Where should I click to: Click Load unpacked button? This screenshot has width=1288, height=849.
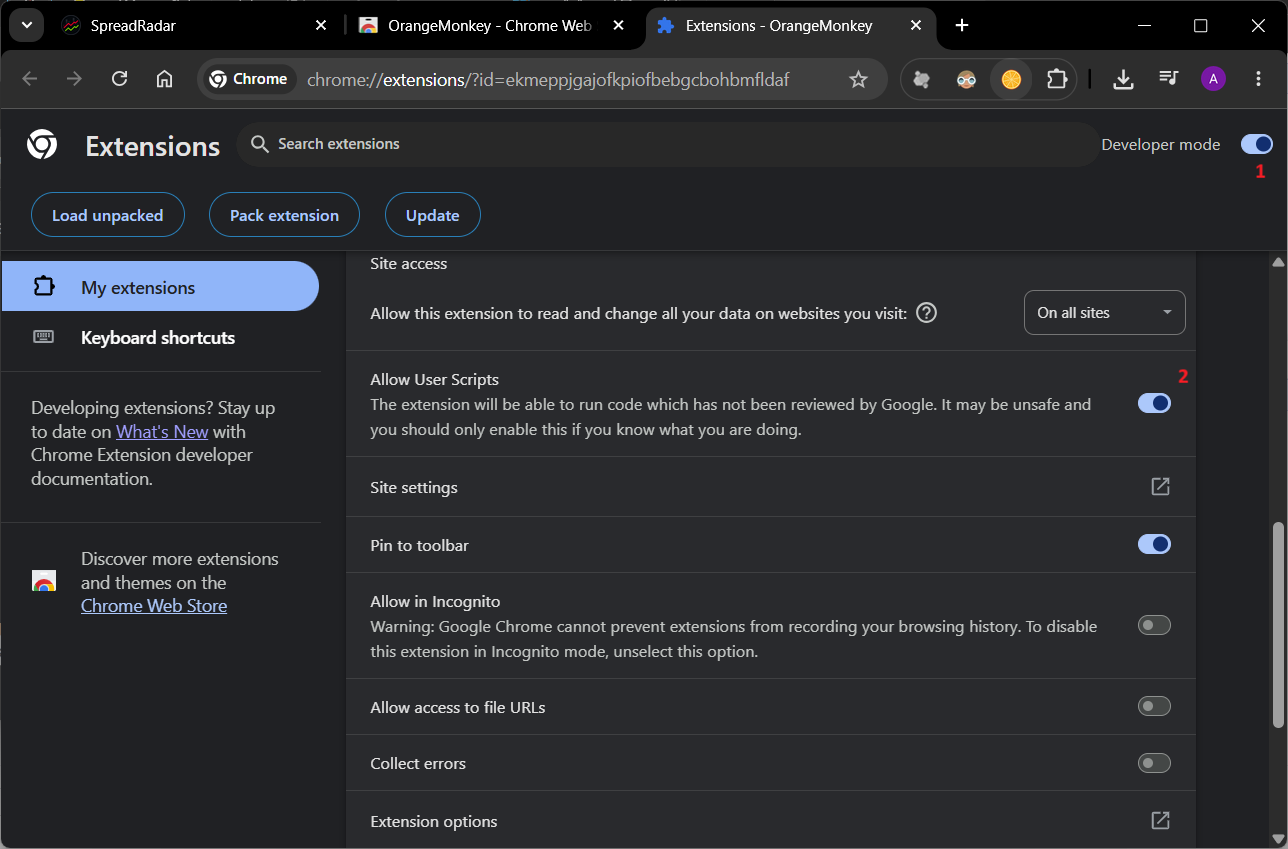(x=107, y=215)
